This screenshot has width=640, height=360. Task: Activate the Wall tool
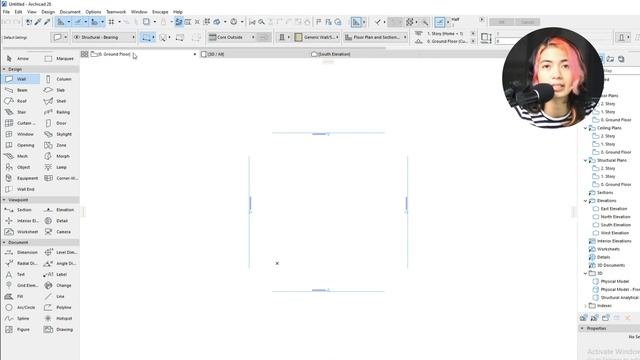tap(21, 79)
